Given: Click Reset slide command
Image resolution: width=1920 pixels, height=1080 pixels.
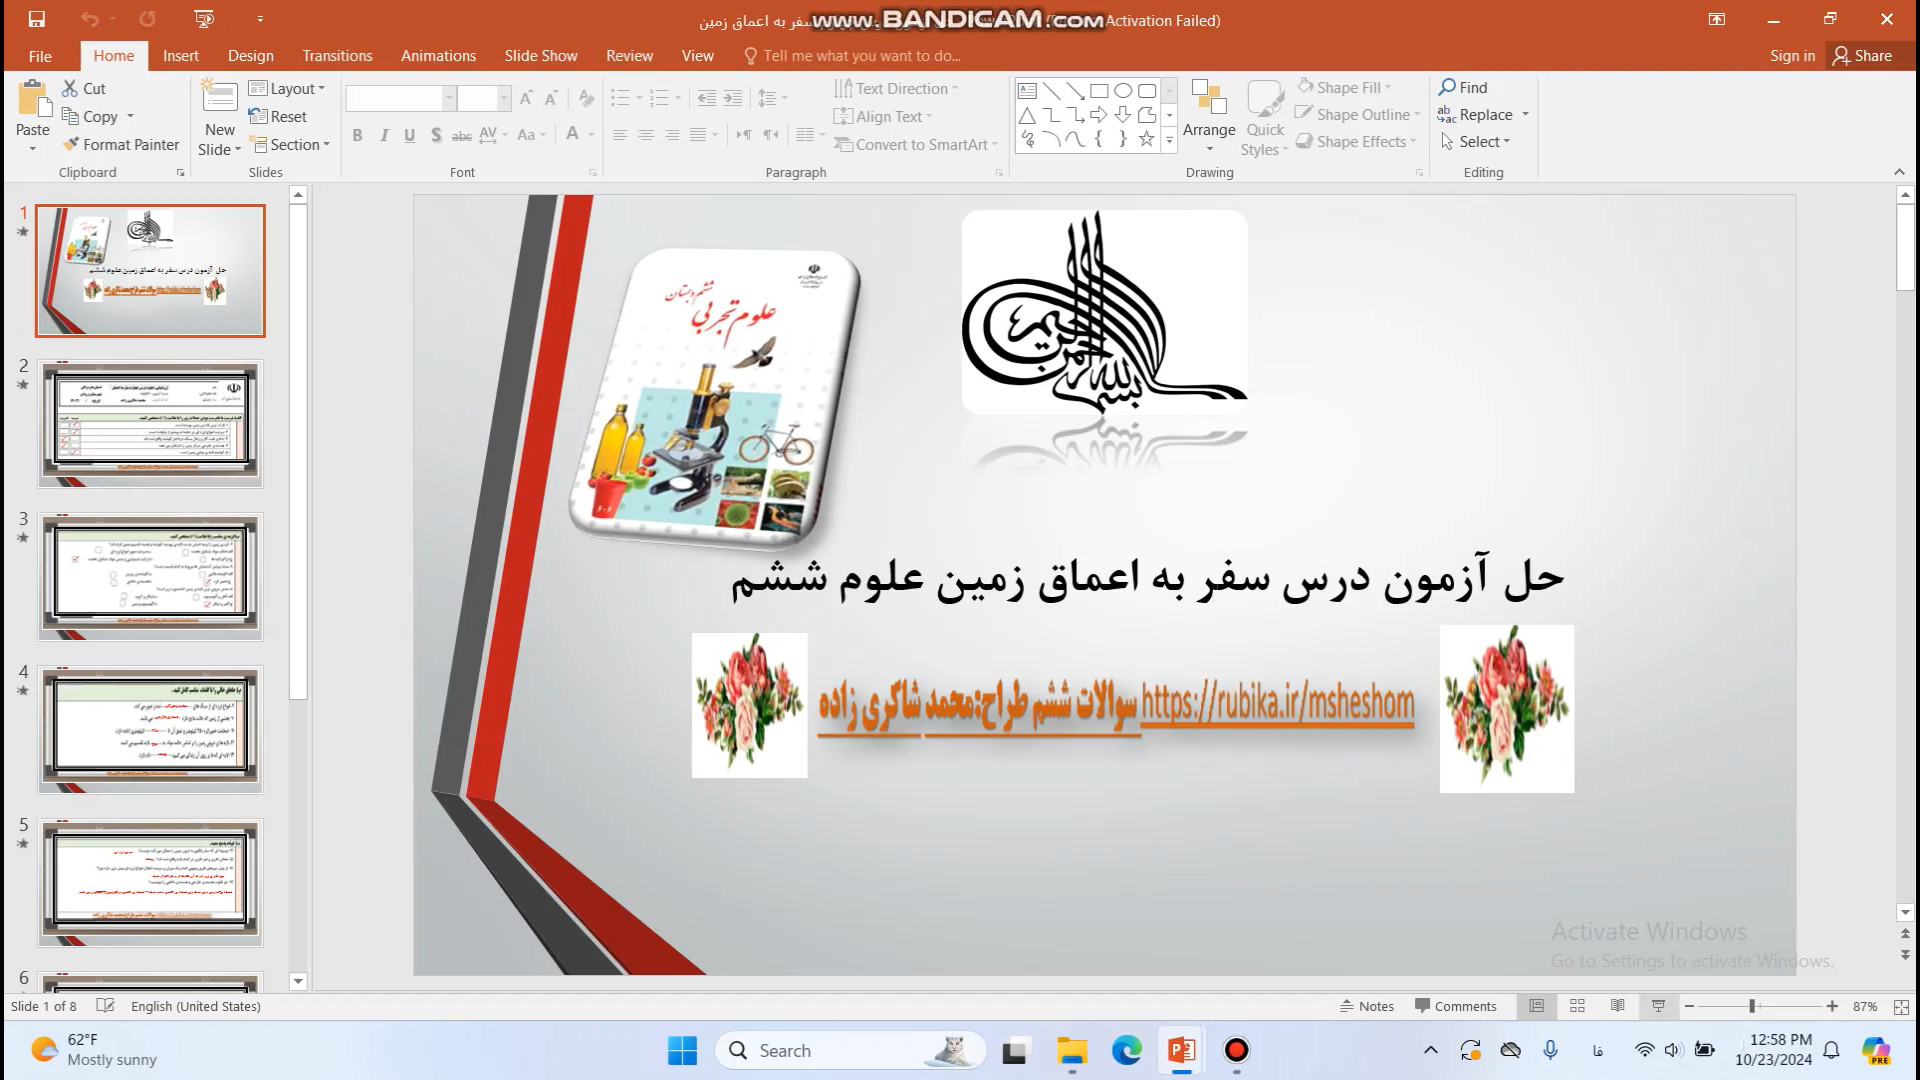Looking at the screenshot, I should pyautogui.click(x=278, y=116).
